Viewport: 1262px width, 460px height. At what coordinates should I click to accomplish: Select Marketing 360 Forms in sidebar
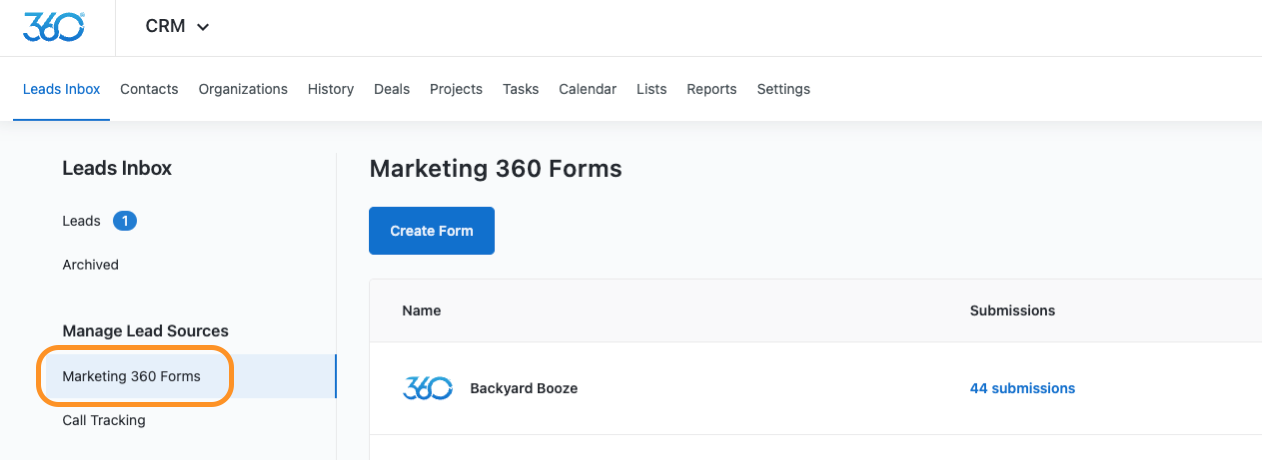pyautogui.click(x=132, y=376)
